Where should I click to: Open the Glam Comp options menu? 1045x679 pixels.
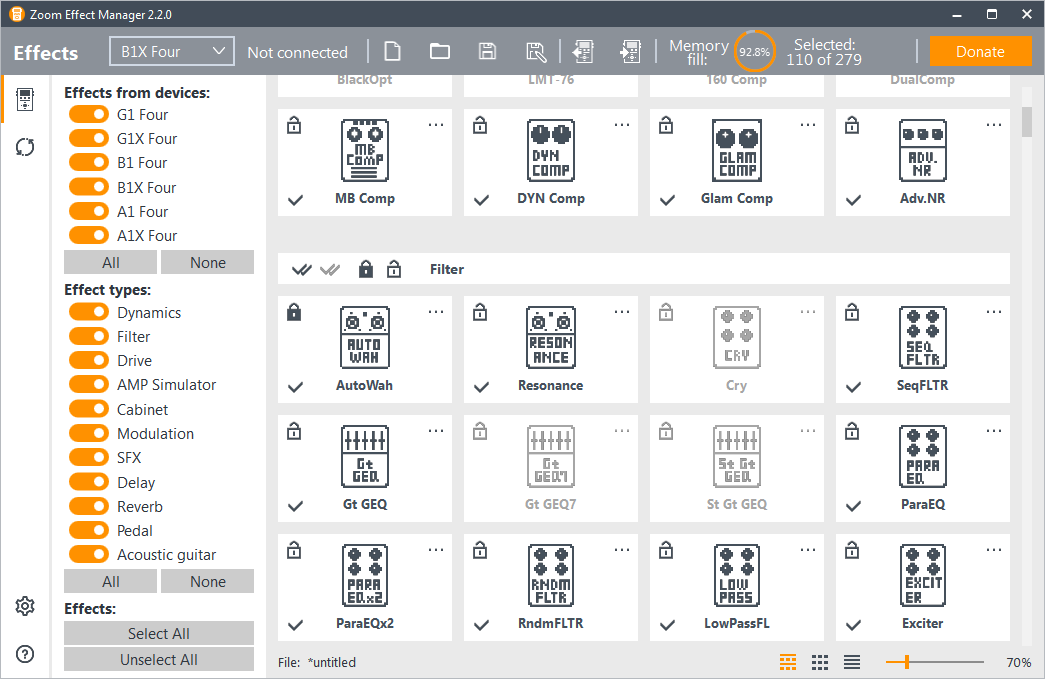(x=808, y=124)
